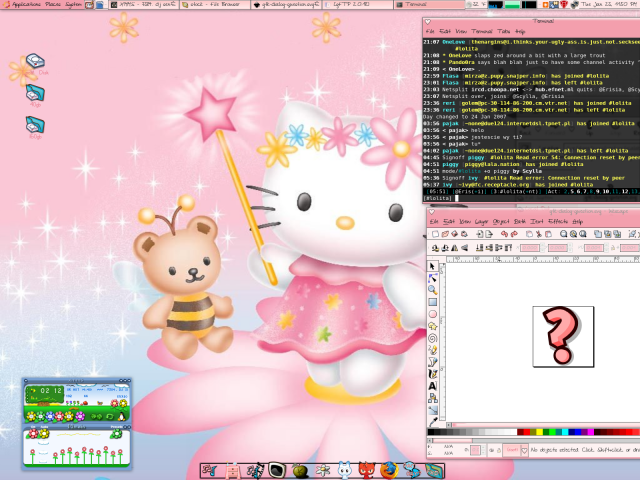This screenshot has width=640, height=480.
Task: Select the Rectangle tool in Inkscape
Action: pyautogui.click(x=432, y=302)
